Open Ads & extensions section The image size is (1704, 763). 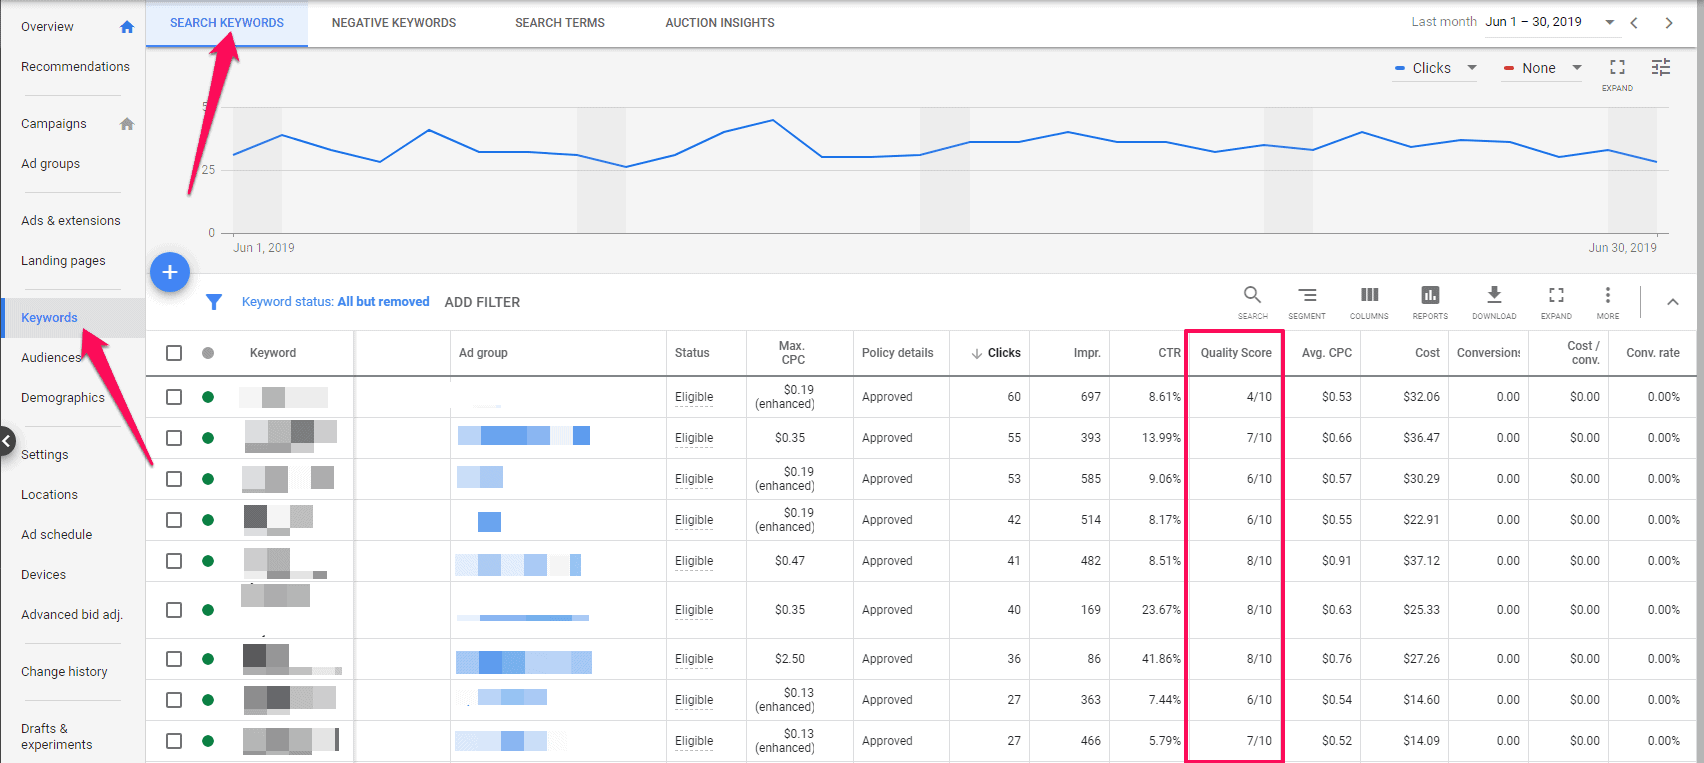click(x=71, y=221)
